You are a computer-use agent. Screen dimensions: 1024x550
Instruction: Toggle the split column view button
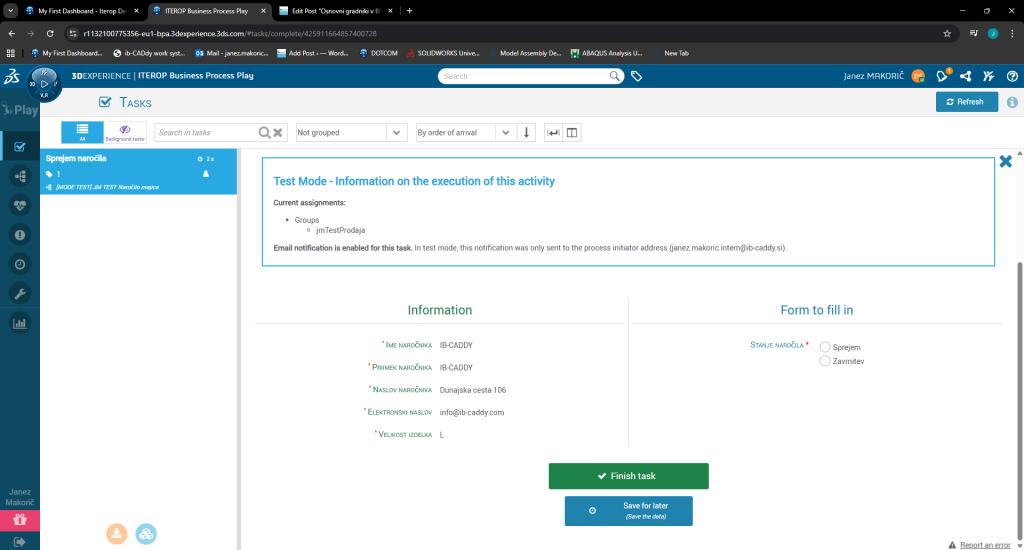coord(572,133)
